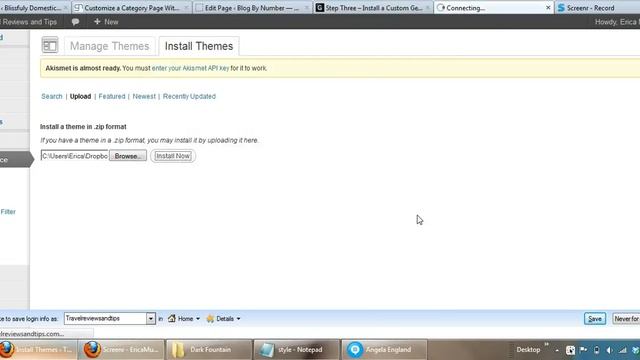640x360 pixels.
Task: Switch to Blissfully Domestic browser tab
Action: 34,8
